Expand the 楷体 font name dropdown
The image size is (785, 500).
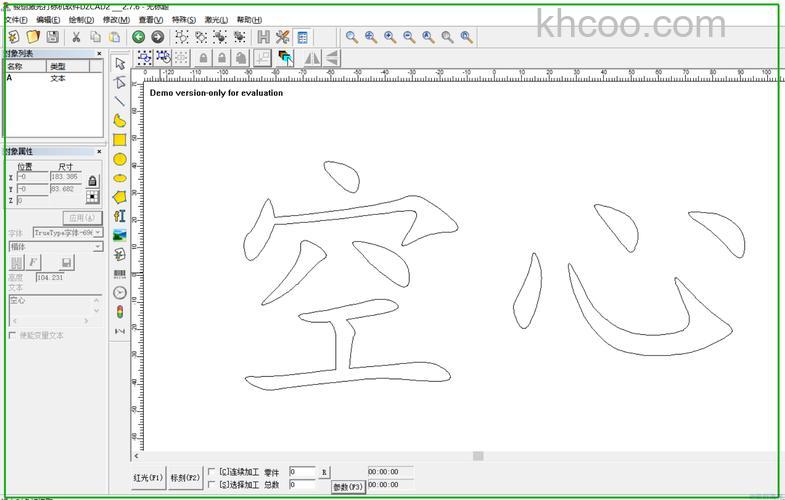[55, 246]
